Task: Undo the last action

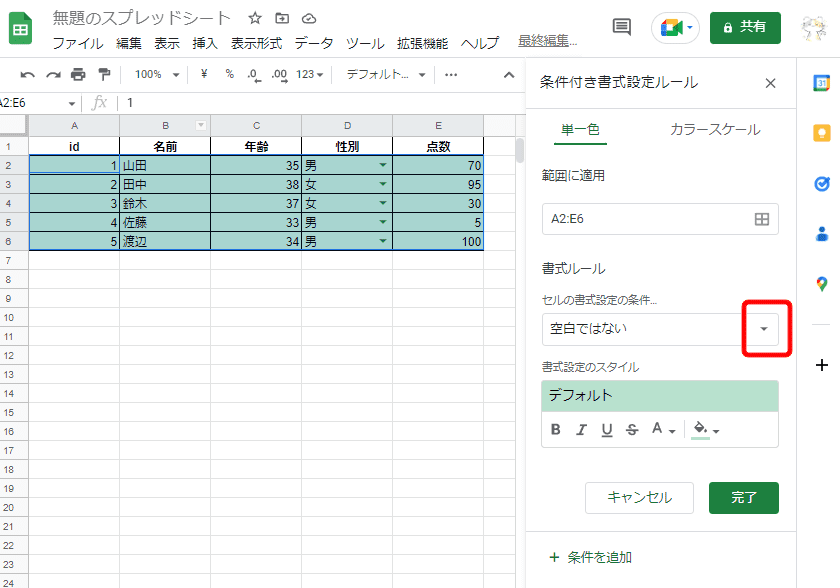Action: click(28, 74)
